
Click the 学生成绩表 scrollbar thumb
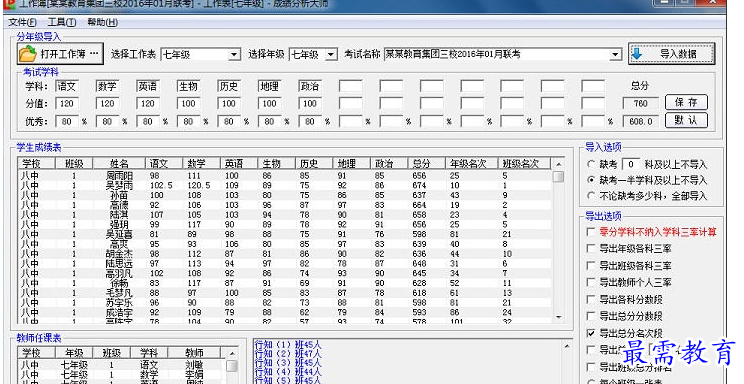[559, 177]
